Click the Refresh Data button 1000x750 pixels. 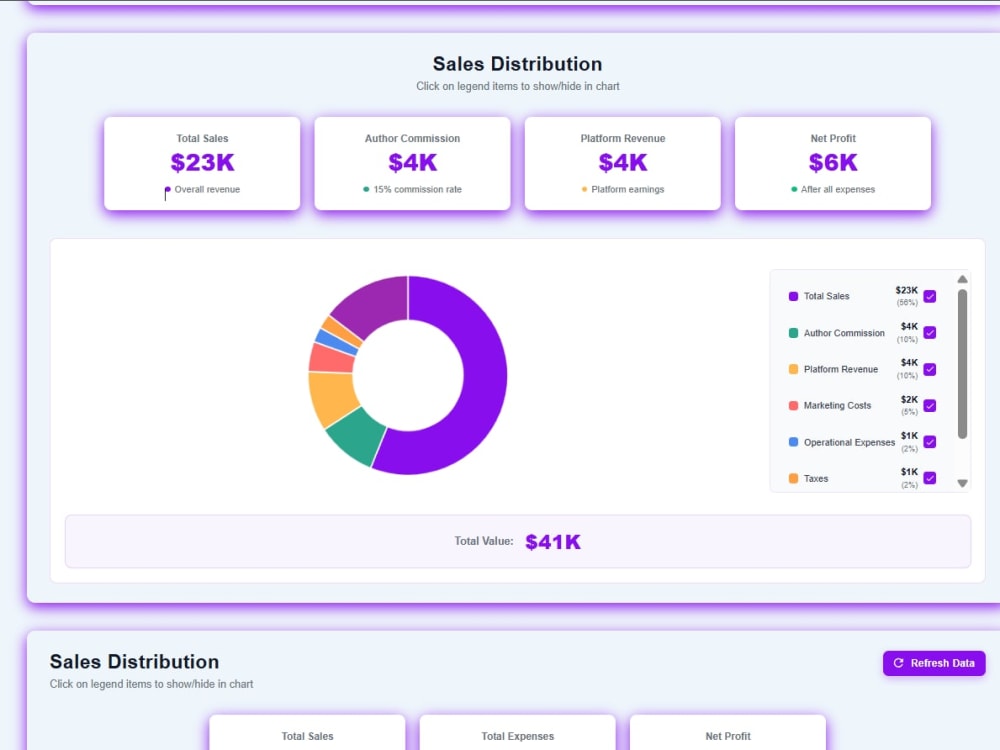pyautogui.click(x=934, y=663)
